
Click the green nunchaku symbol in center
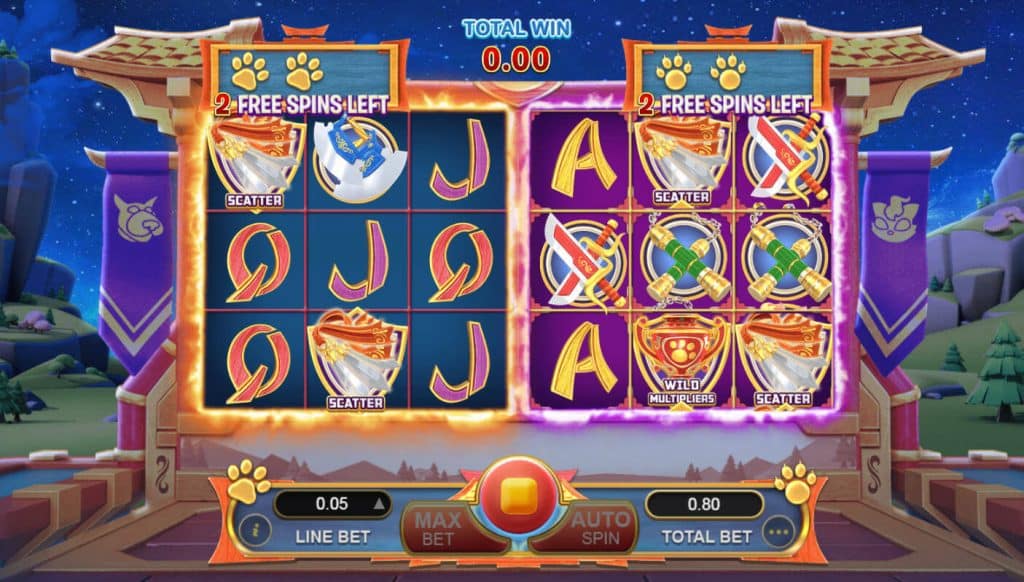[681, 261]
